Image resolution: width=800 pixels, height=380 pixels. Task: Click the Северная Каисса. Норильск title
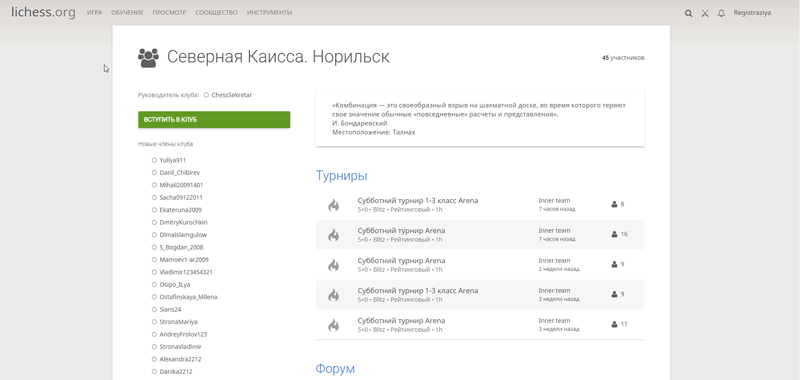click(x=278, y=57)
